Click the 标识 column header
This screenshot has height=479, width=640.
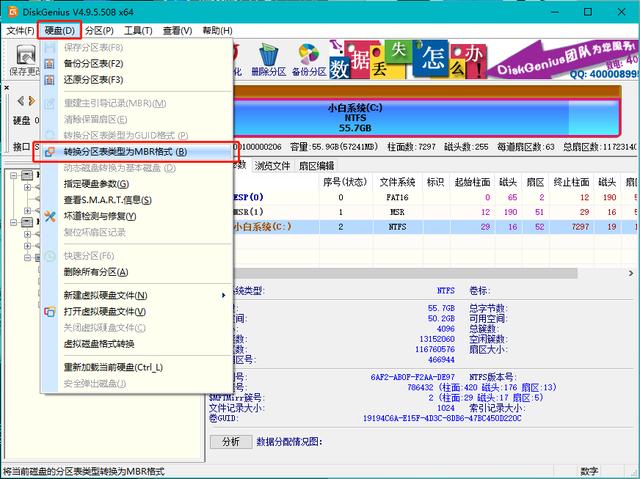click(436, 182)
